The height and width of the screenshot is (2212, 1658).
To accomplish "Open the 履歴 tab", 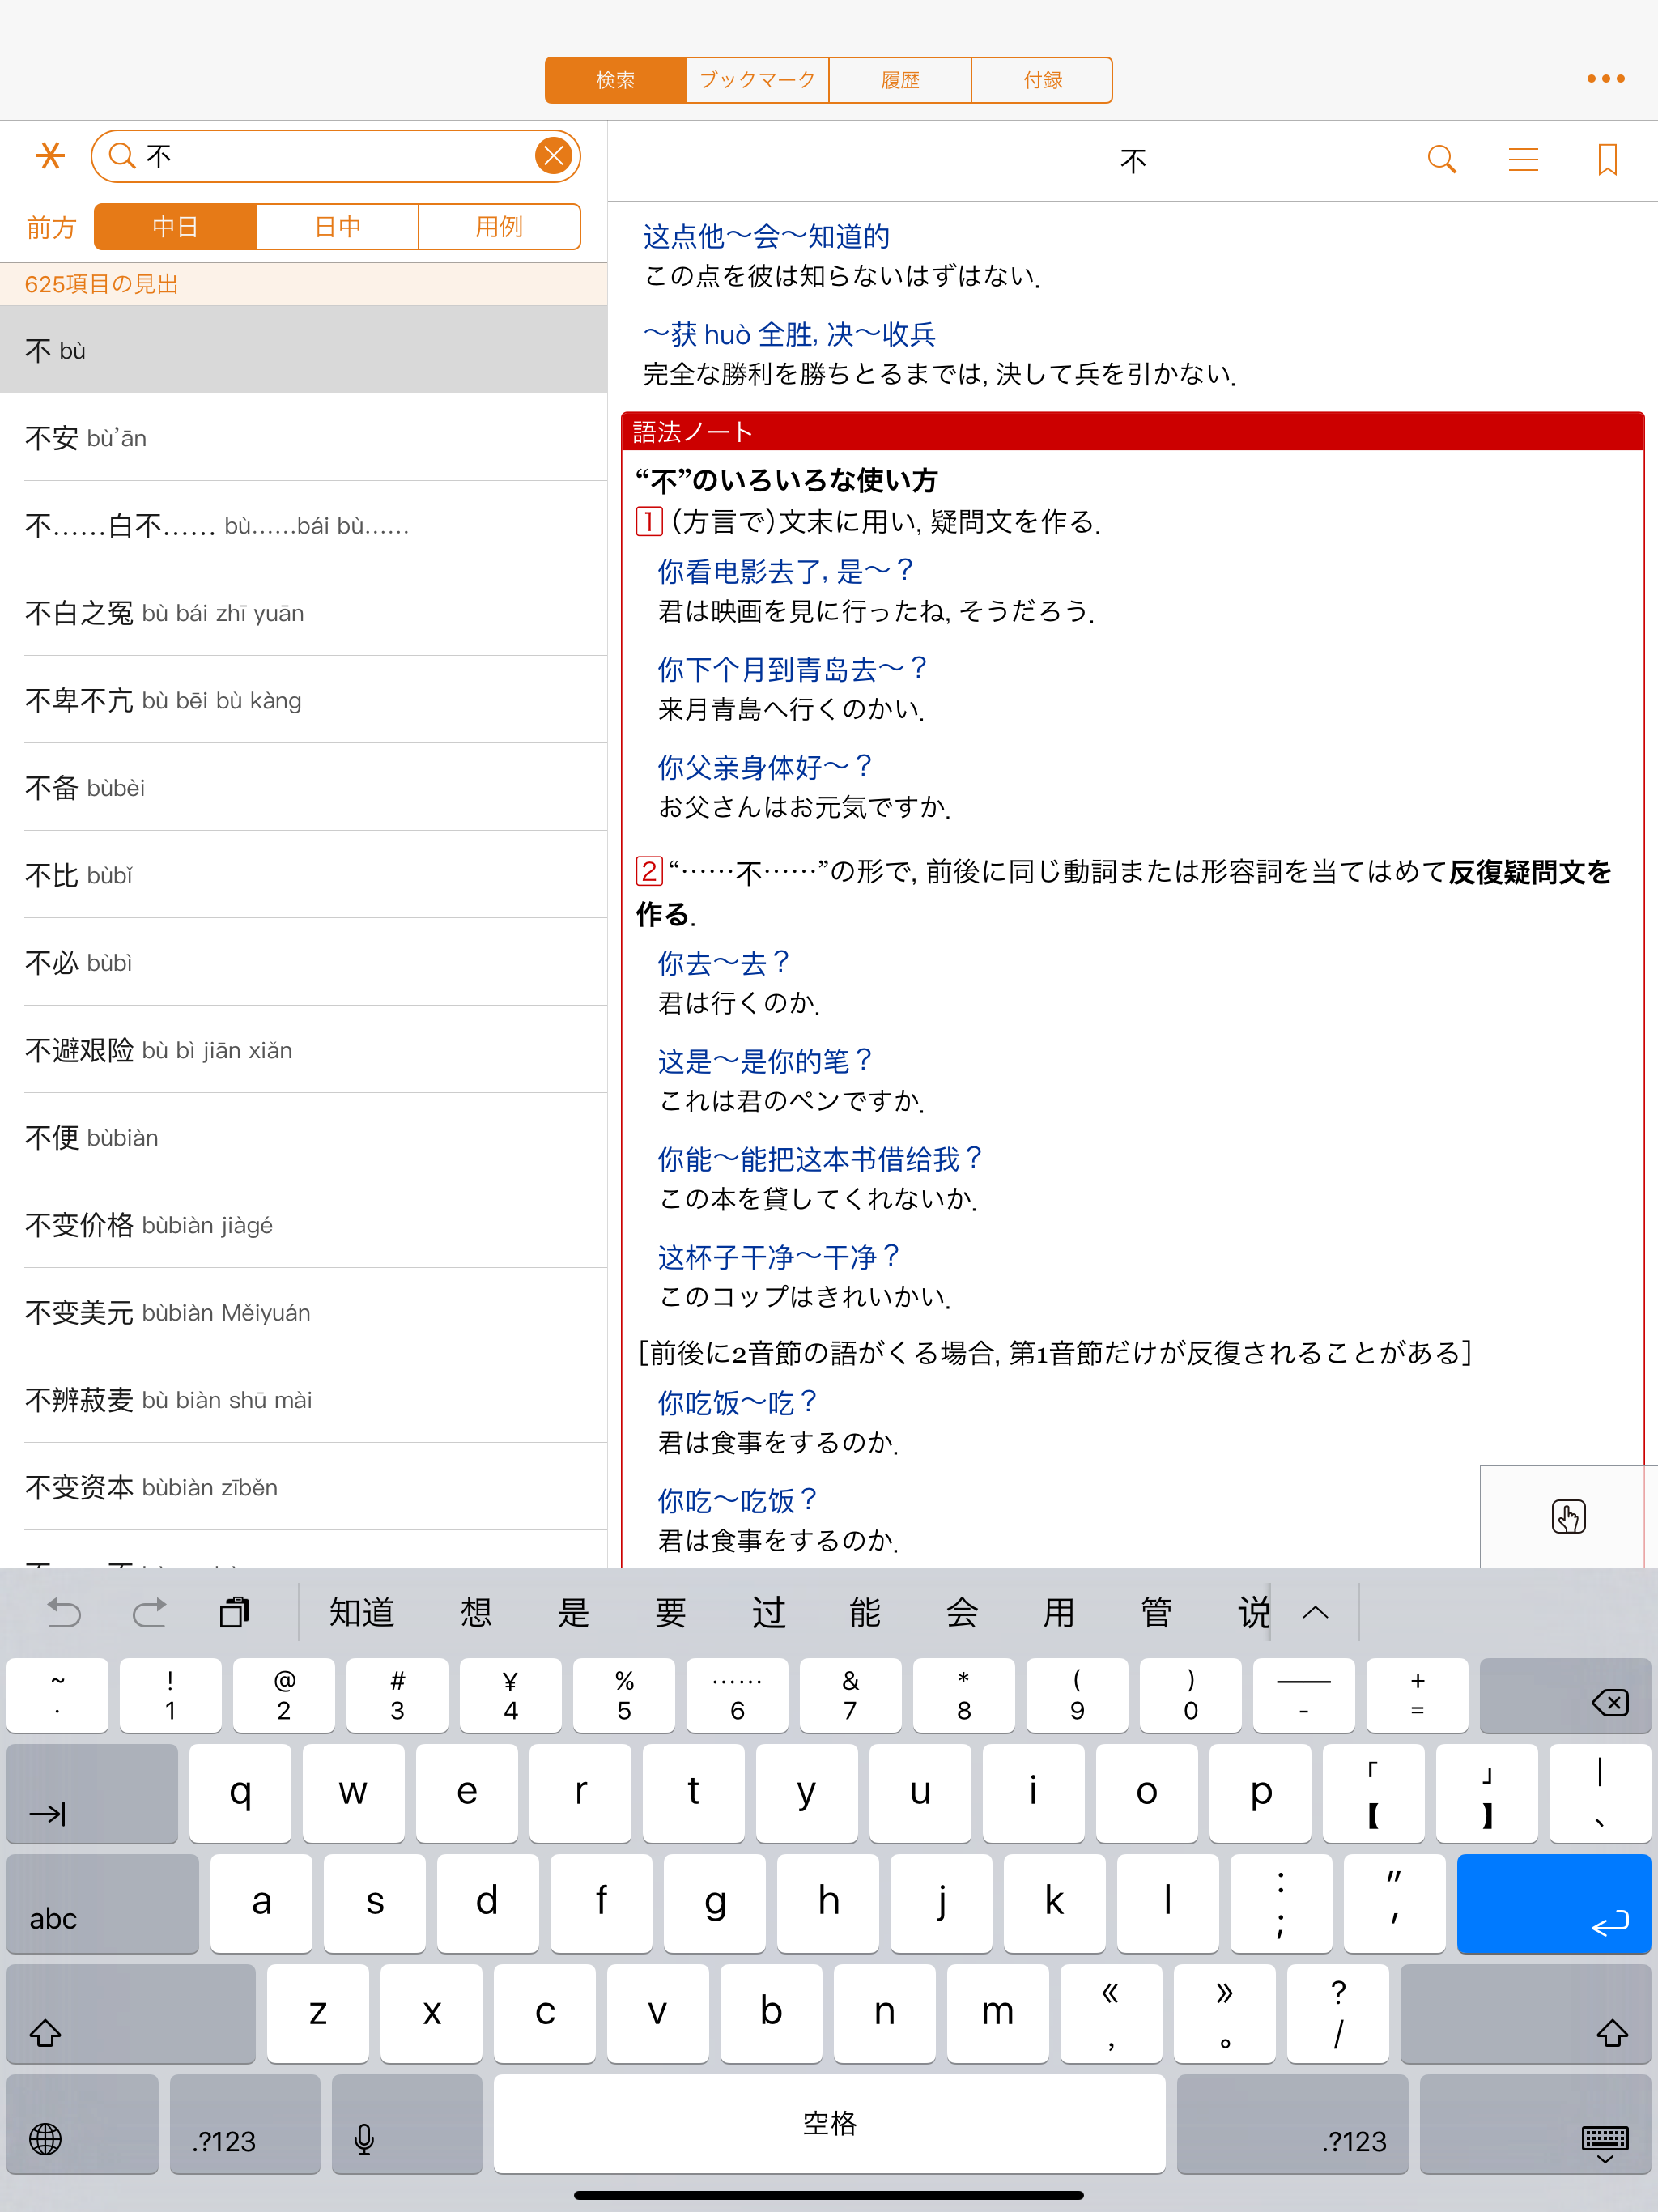I will click(900, 80).
